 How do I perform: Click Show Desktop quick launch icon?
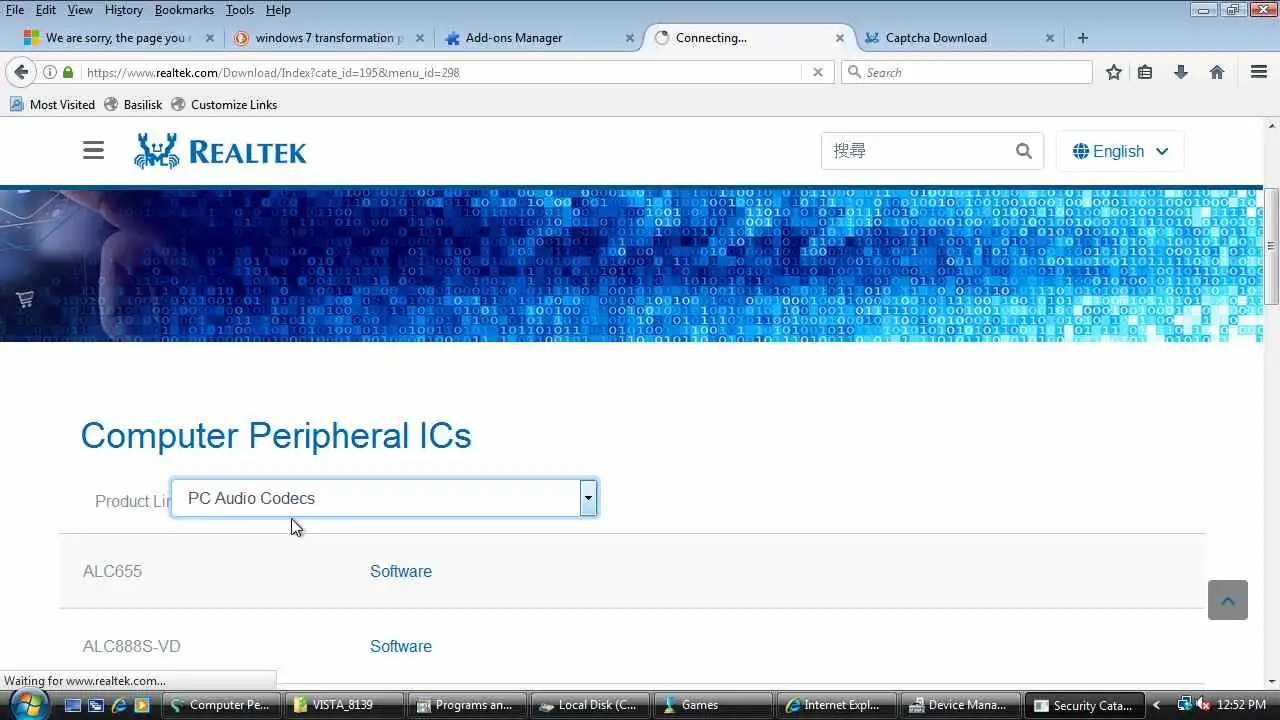click(72, 705)
